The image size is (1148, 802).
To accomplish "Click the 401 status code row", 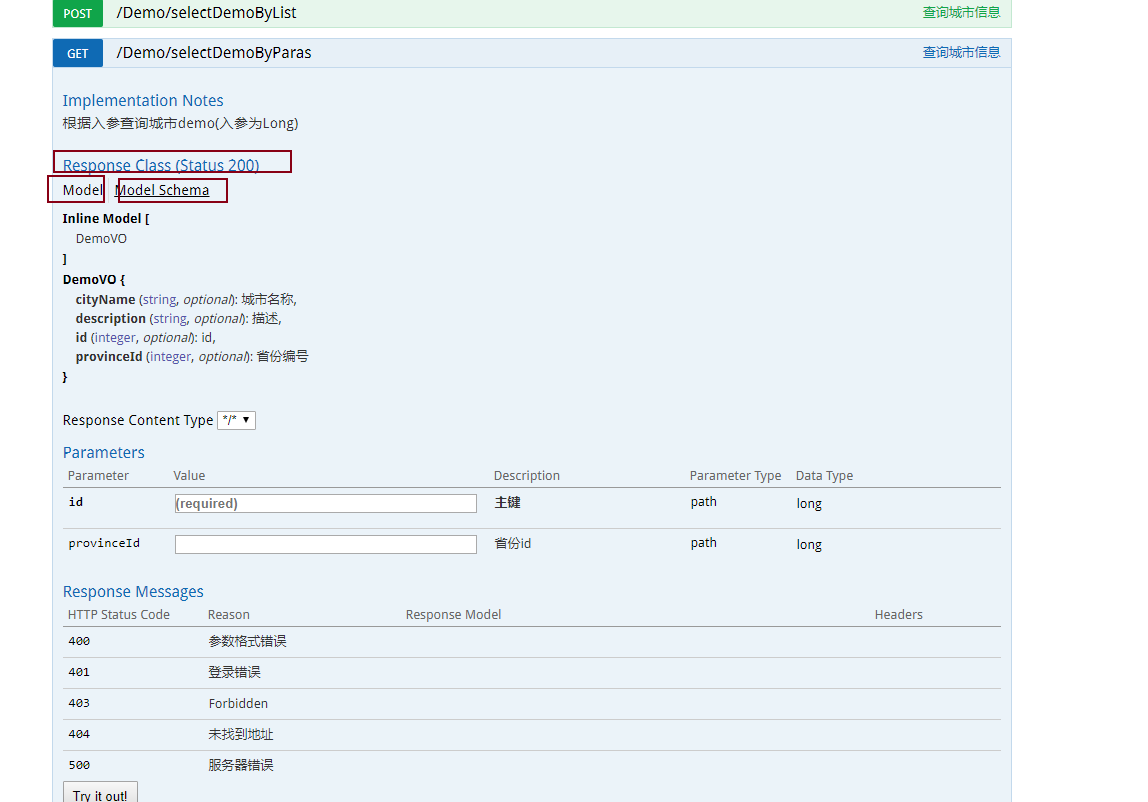I will coord(532,672).
